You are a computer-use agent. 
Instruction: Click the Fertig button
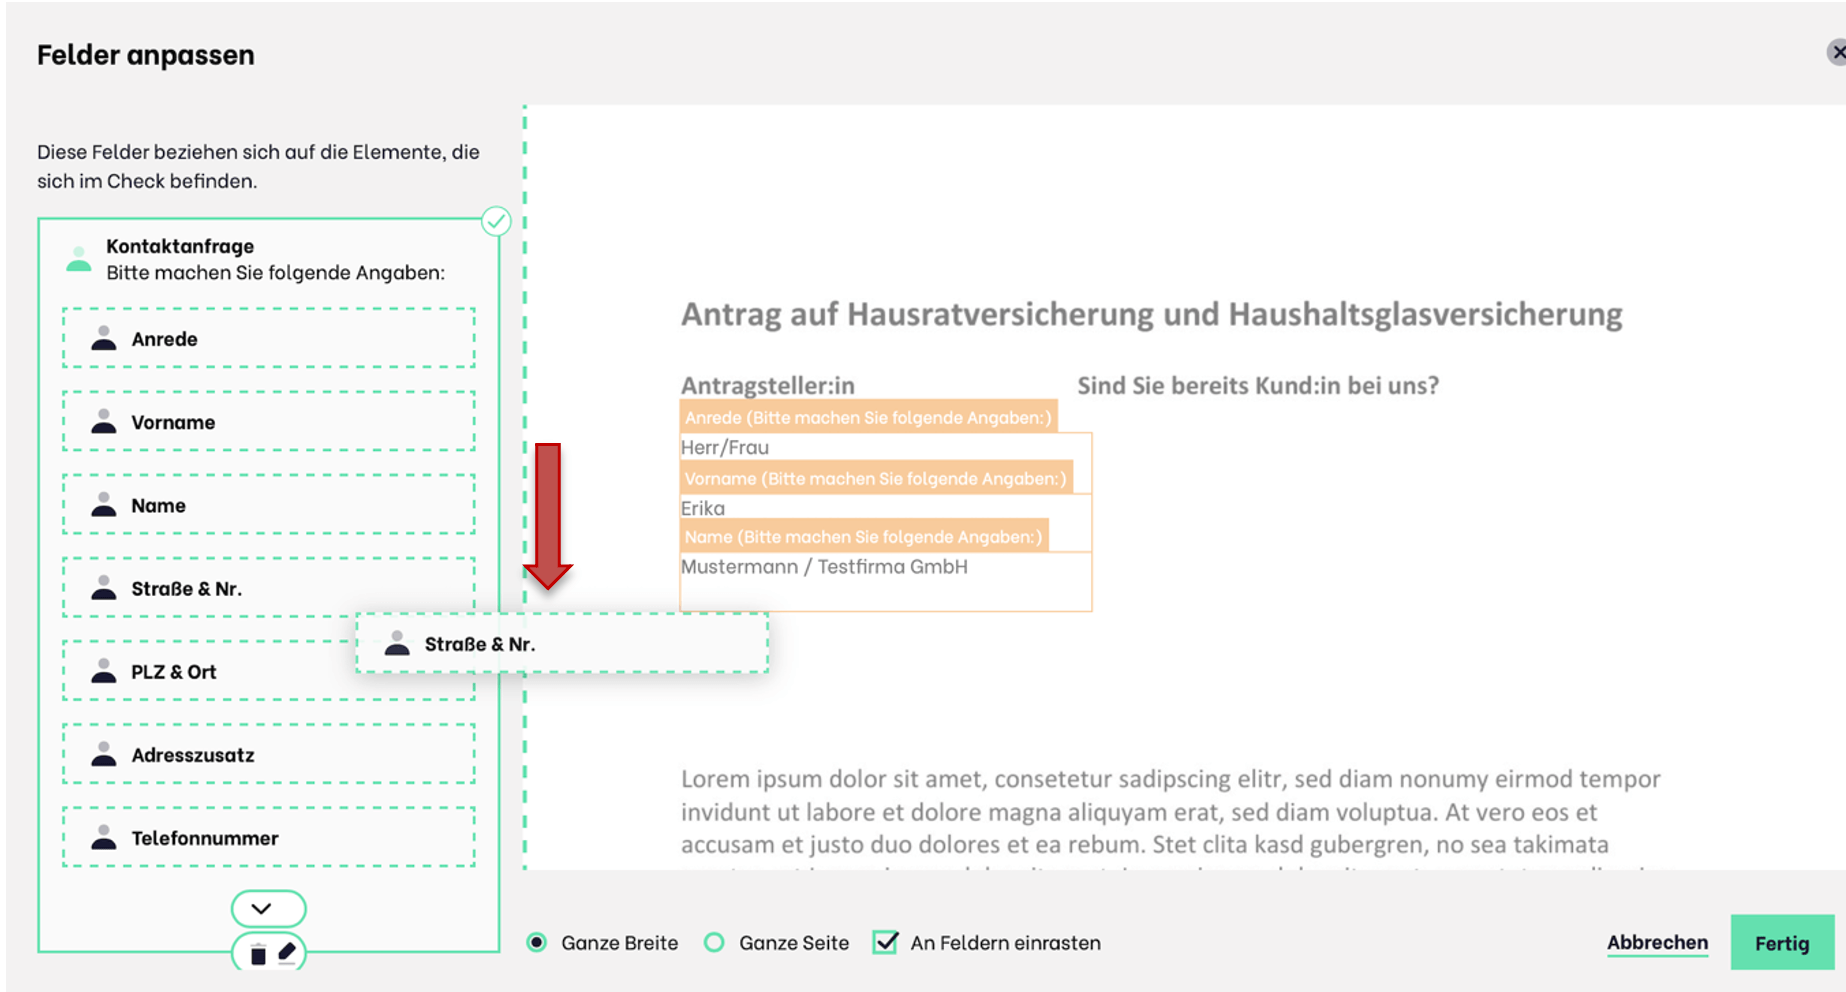(1782, 942)
